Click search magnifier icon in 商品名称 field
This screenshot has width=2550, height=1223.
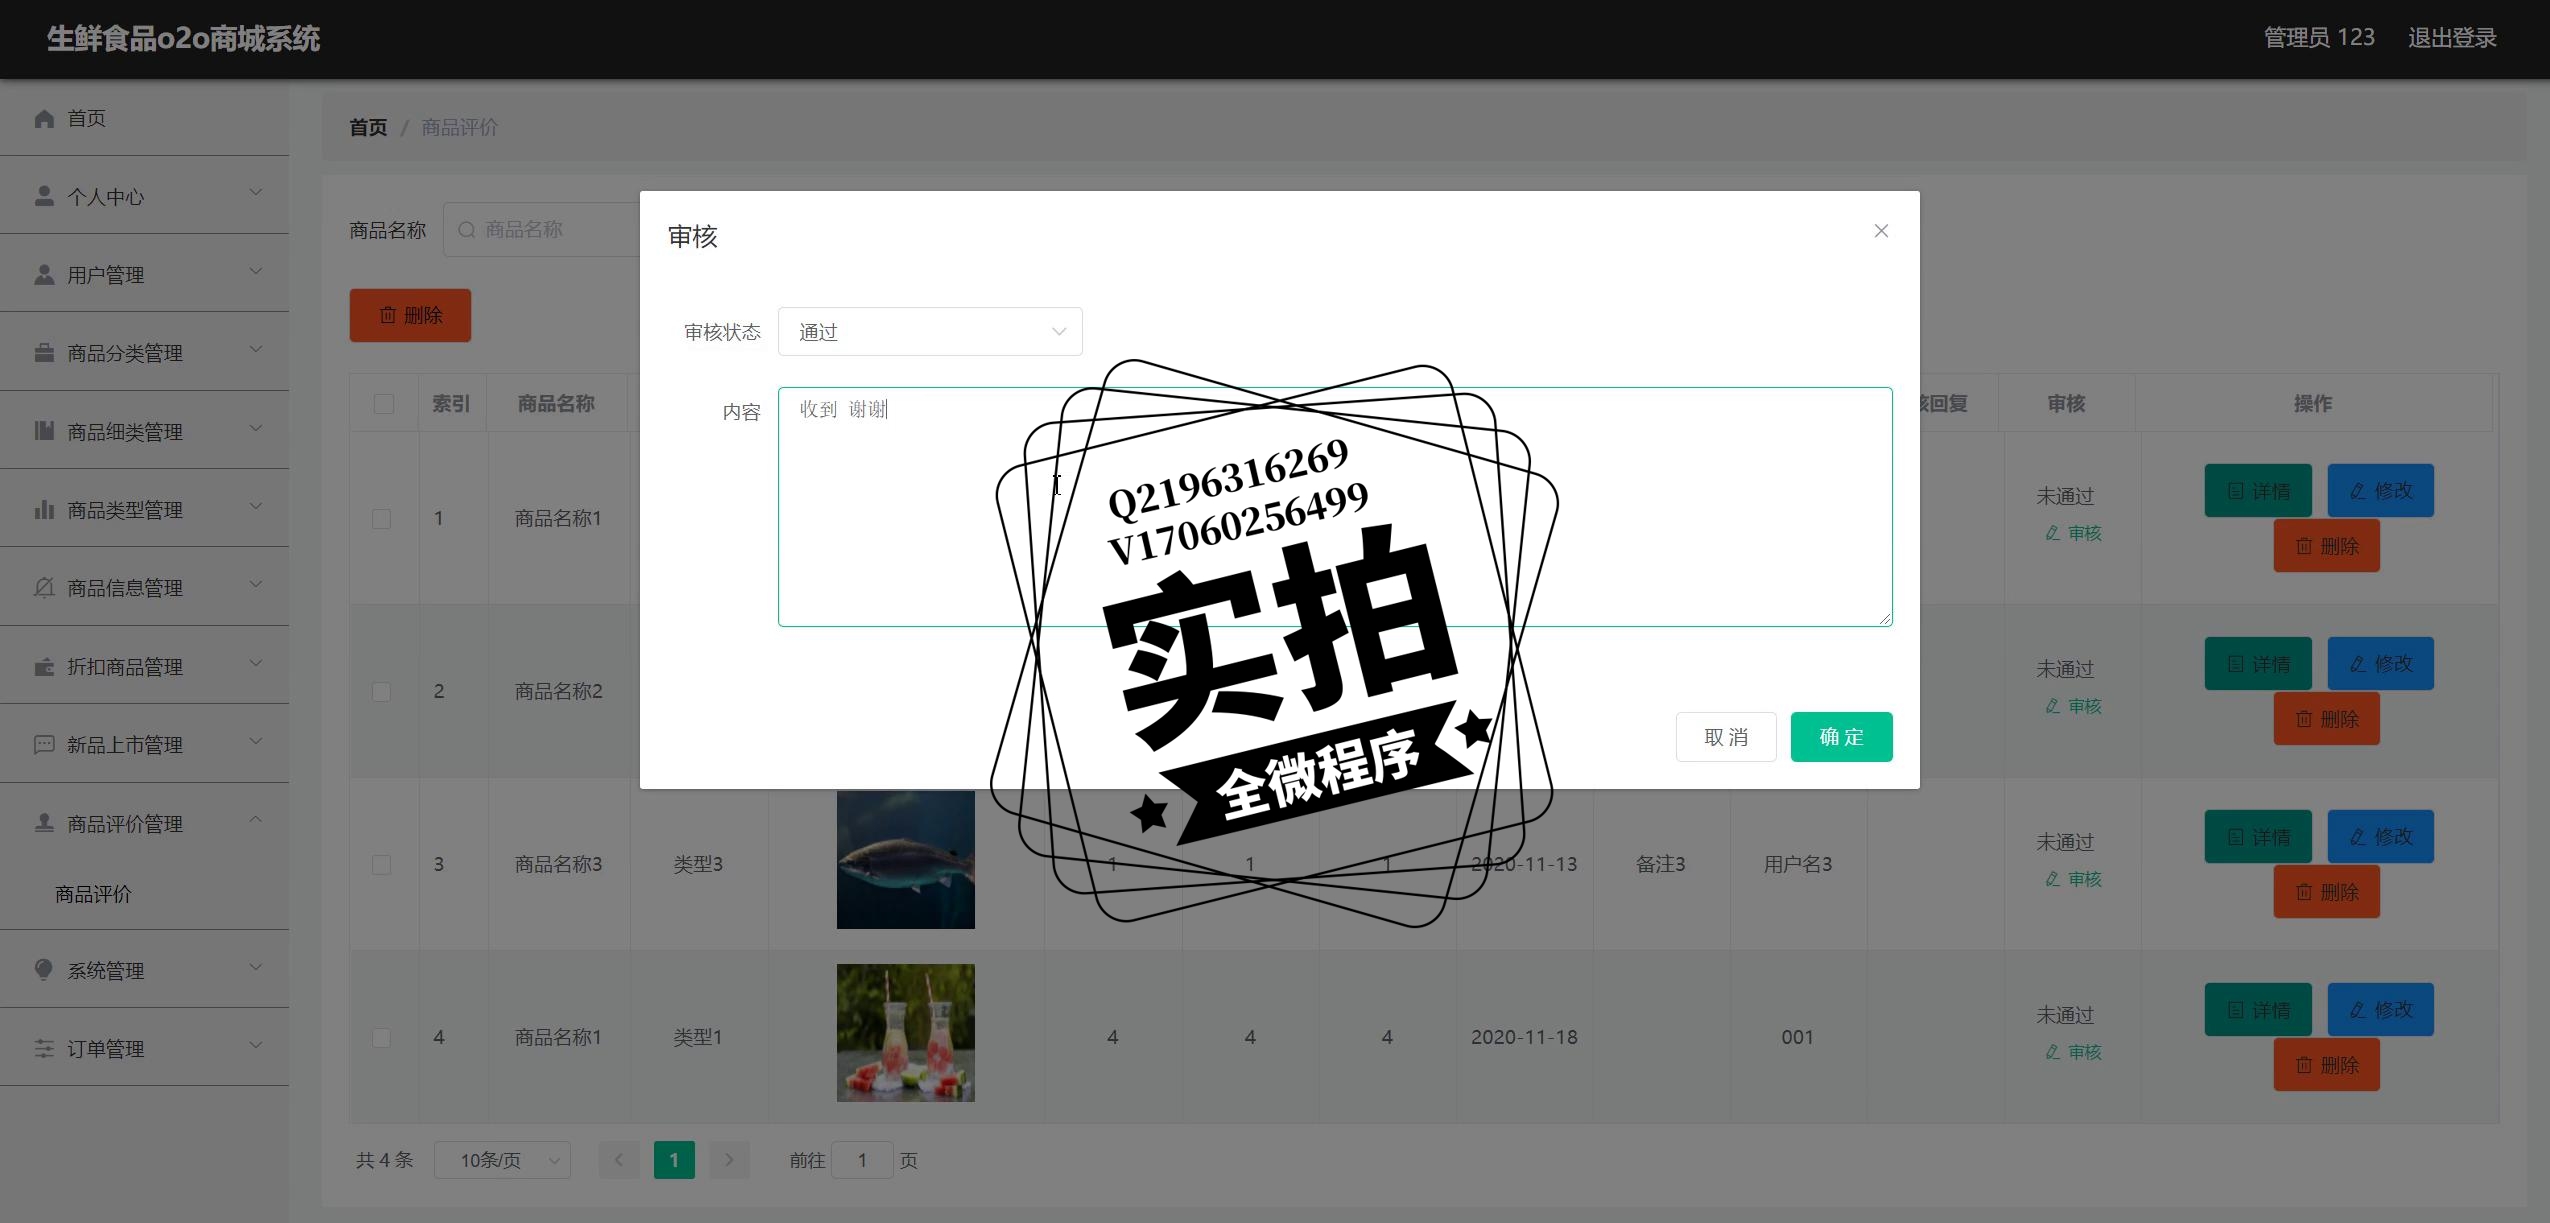466,230
